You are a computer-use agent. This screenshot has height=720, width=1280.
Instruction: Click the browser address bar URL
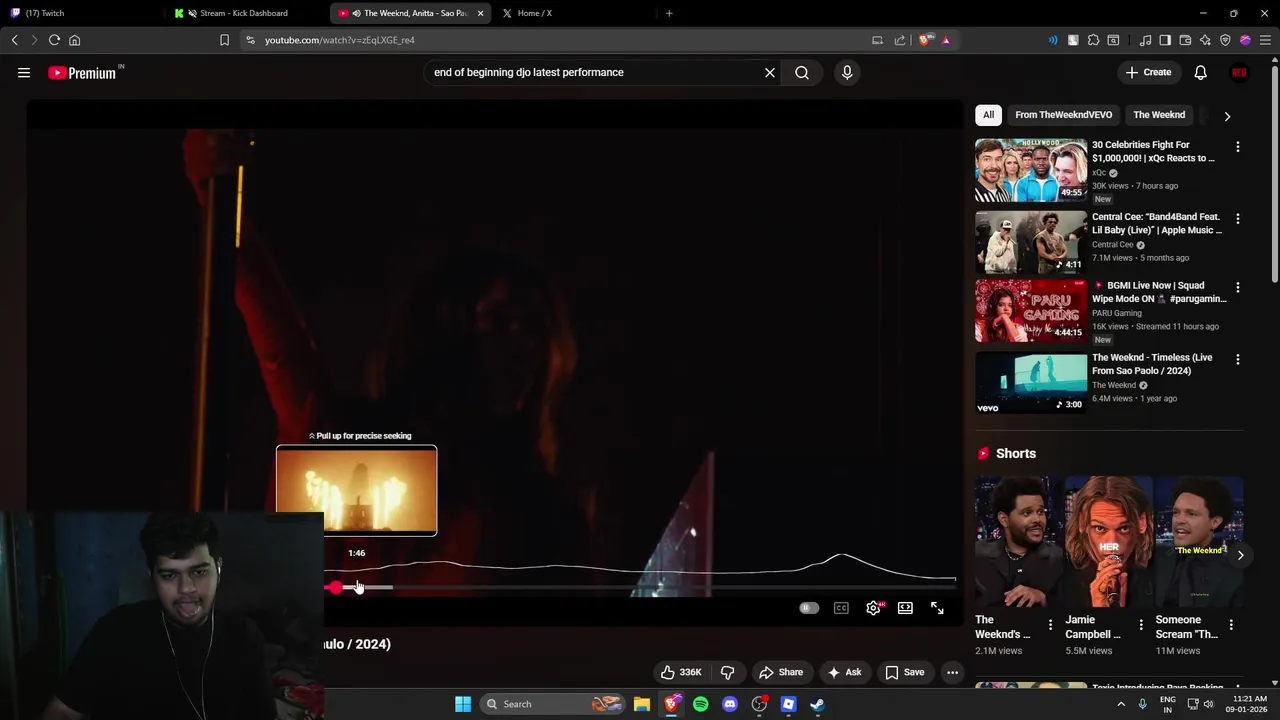[x=340, y=40]
